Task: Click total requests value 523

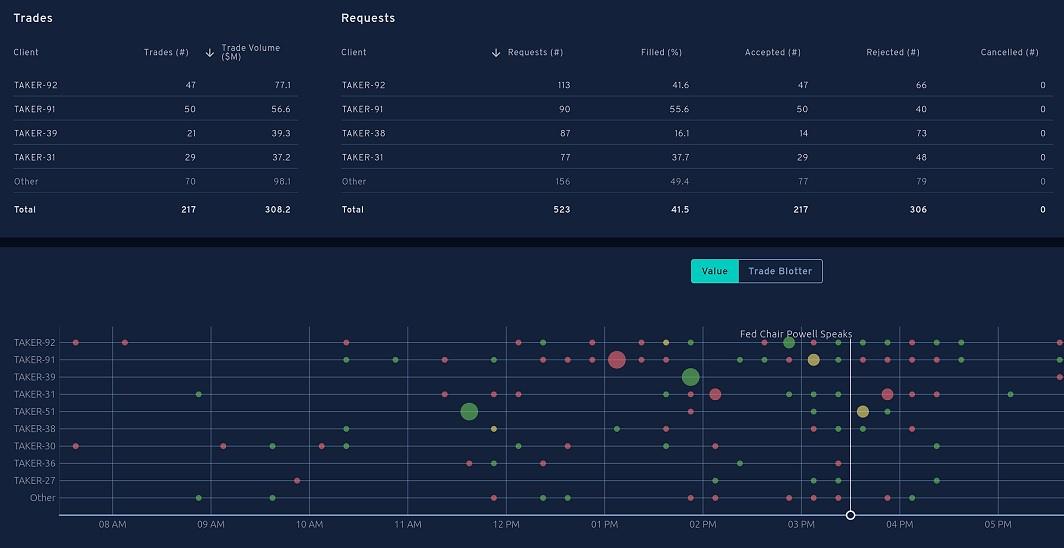Action: (563, 210)
